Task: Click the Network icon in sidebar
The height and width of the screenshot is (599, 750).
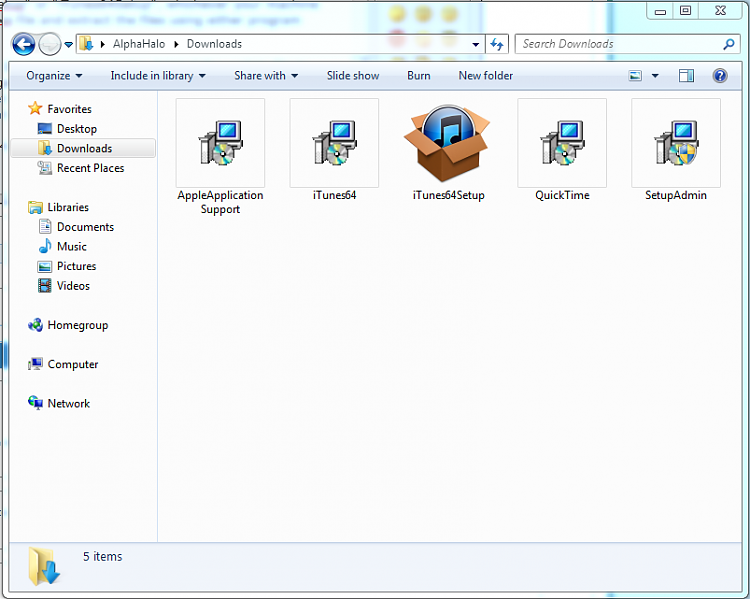Action: (x=35, y=403)
